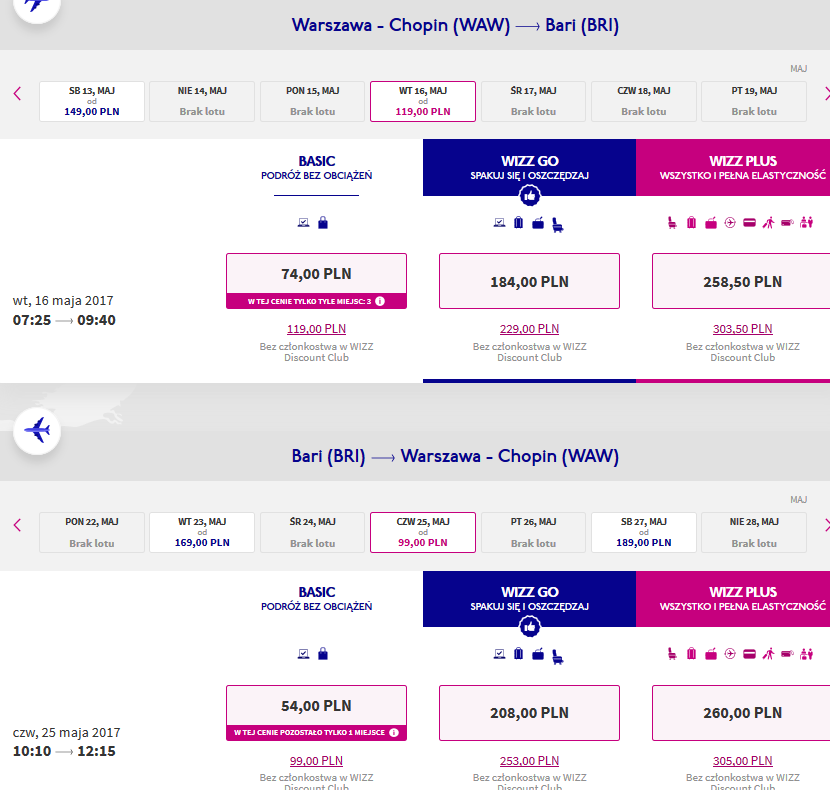Click small cabin bag icon under outbound BASIC

click(323, 223)
